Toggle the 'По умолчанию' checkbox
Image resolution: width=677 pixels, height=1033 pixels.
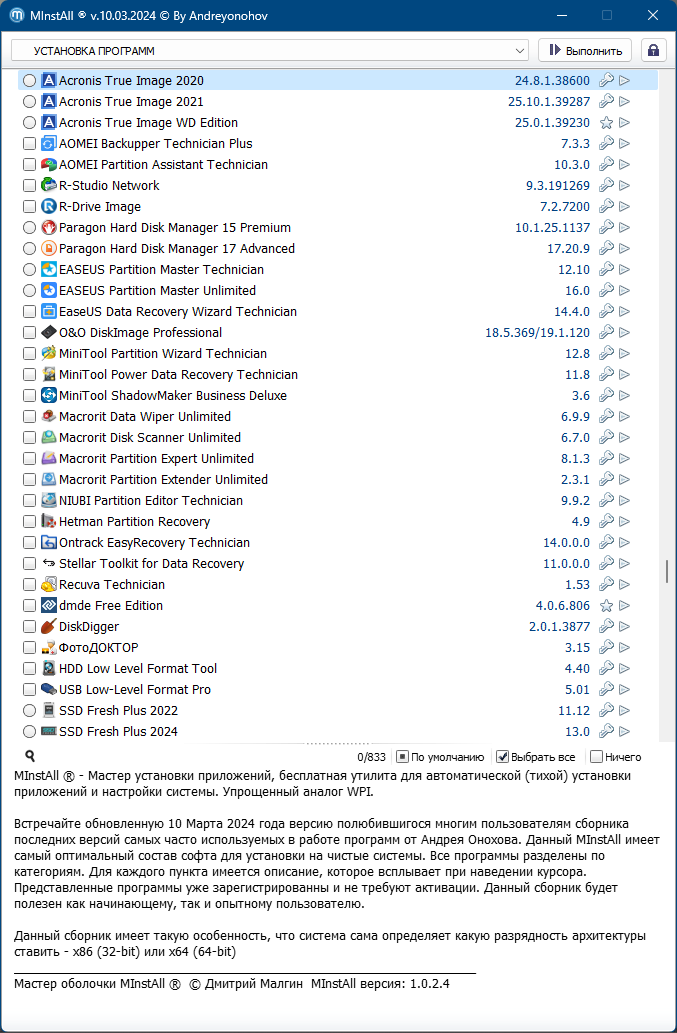[x=403, y=757]
